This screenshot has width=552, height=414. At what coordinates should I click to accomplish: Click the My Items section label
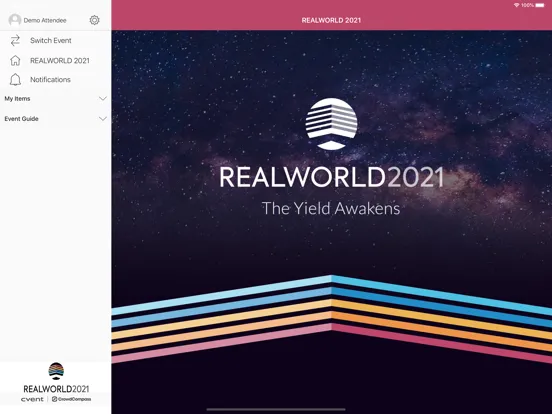point(17,99)
